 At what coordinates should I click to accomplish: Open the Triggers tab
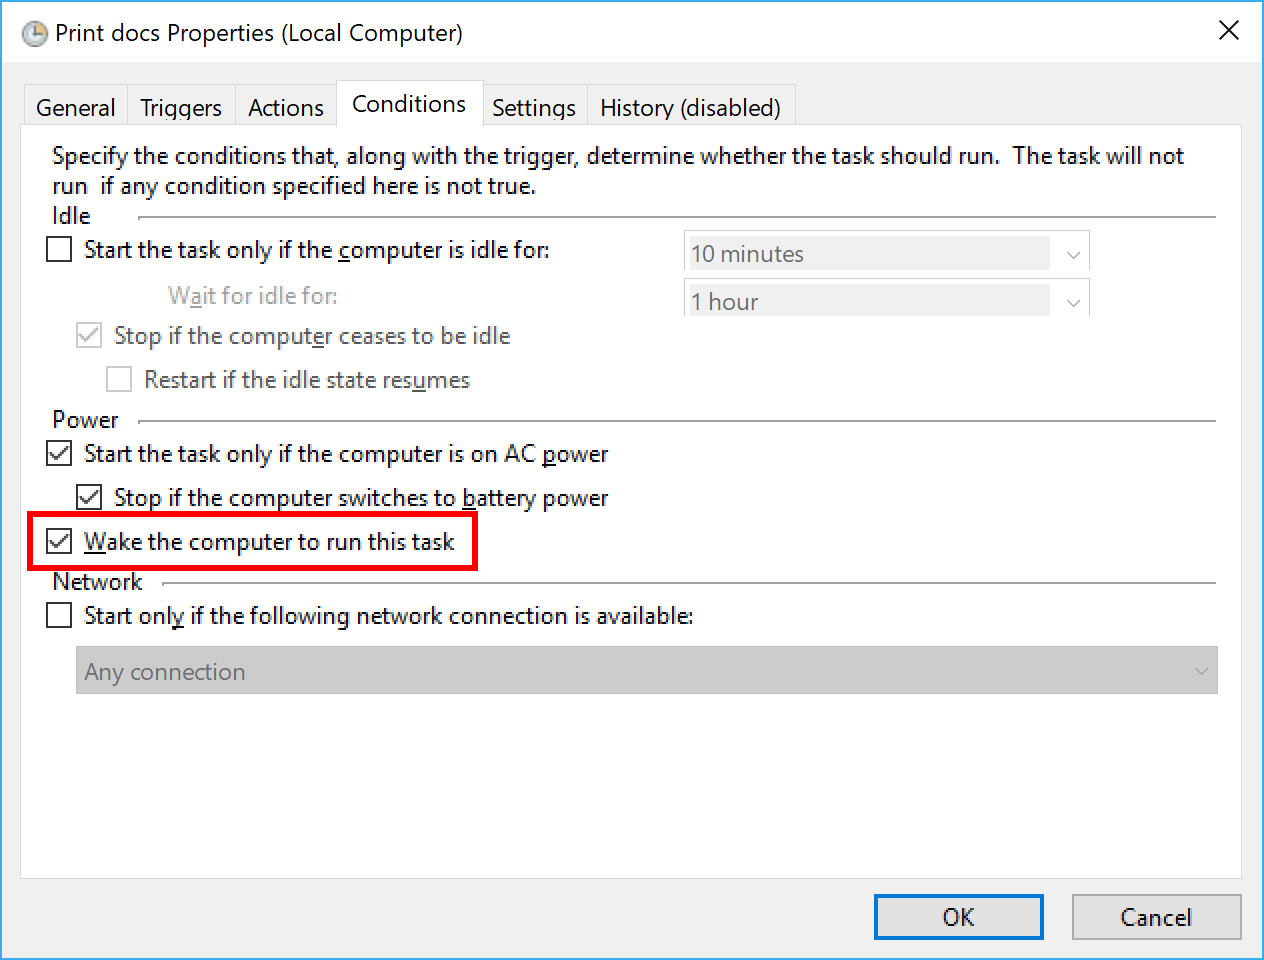tap(181, 107)
